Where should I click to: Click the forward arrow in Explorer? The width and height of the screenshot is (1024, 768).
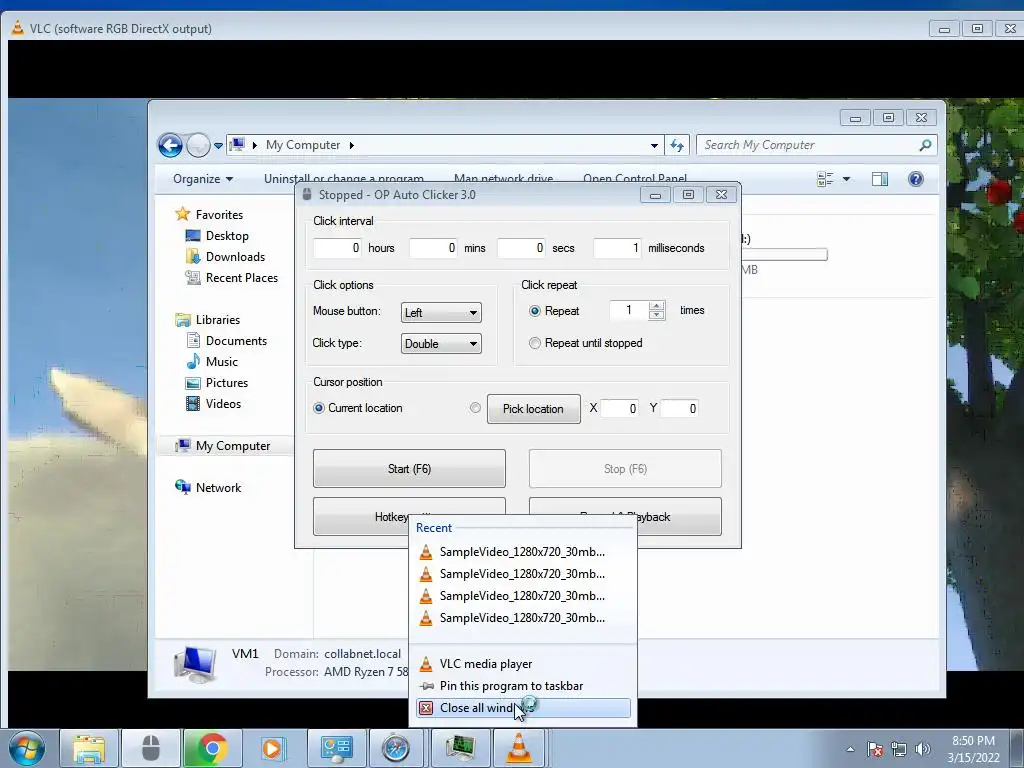click(198, 145)
